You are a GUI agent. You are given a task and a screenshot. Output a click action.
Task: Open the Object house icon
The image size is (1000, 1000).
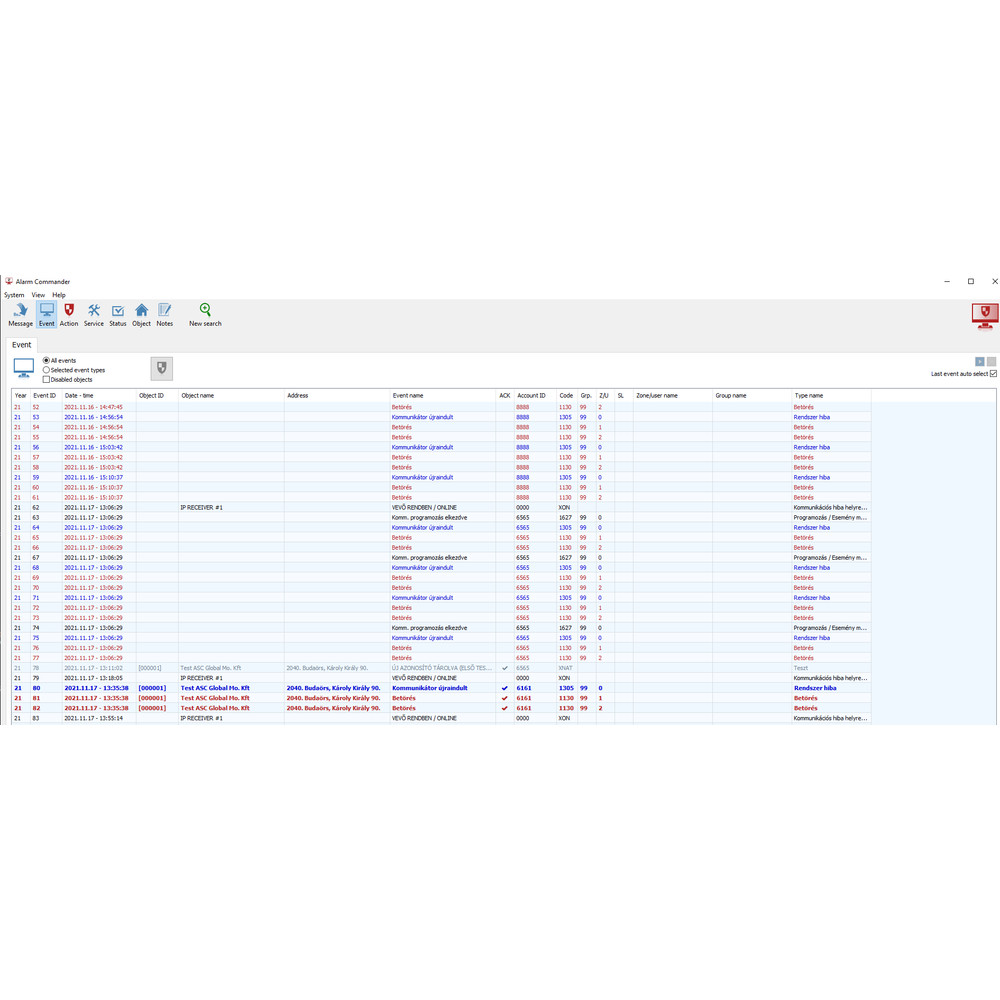(141, 315)
